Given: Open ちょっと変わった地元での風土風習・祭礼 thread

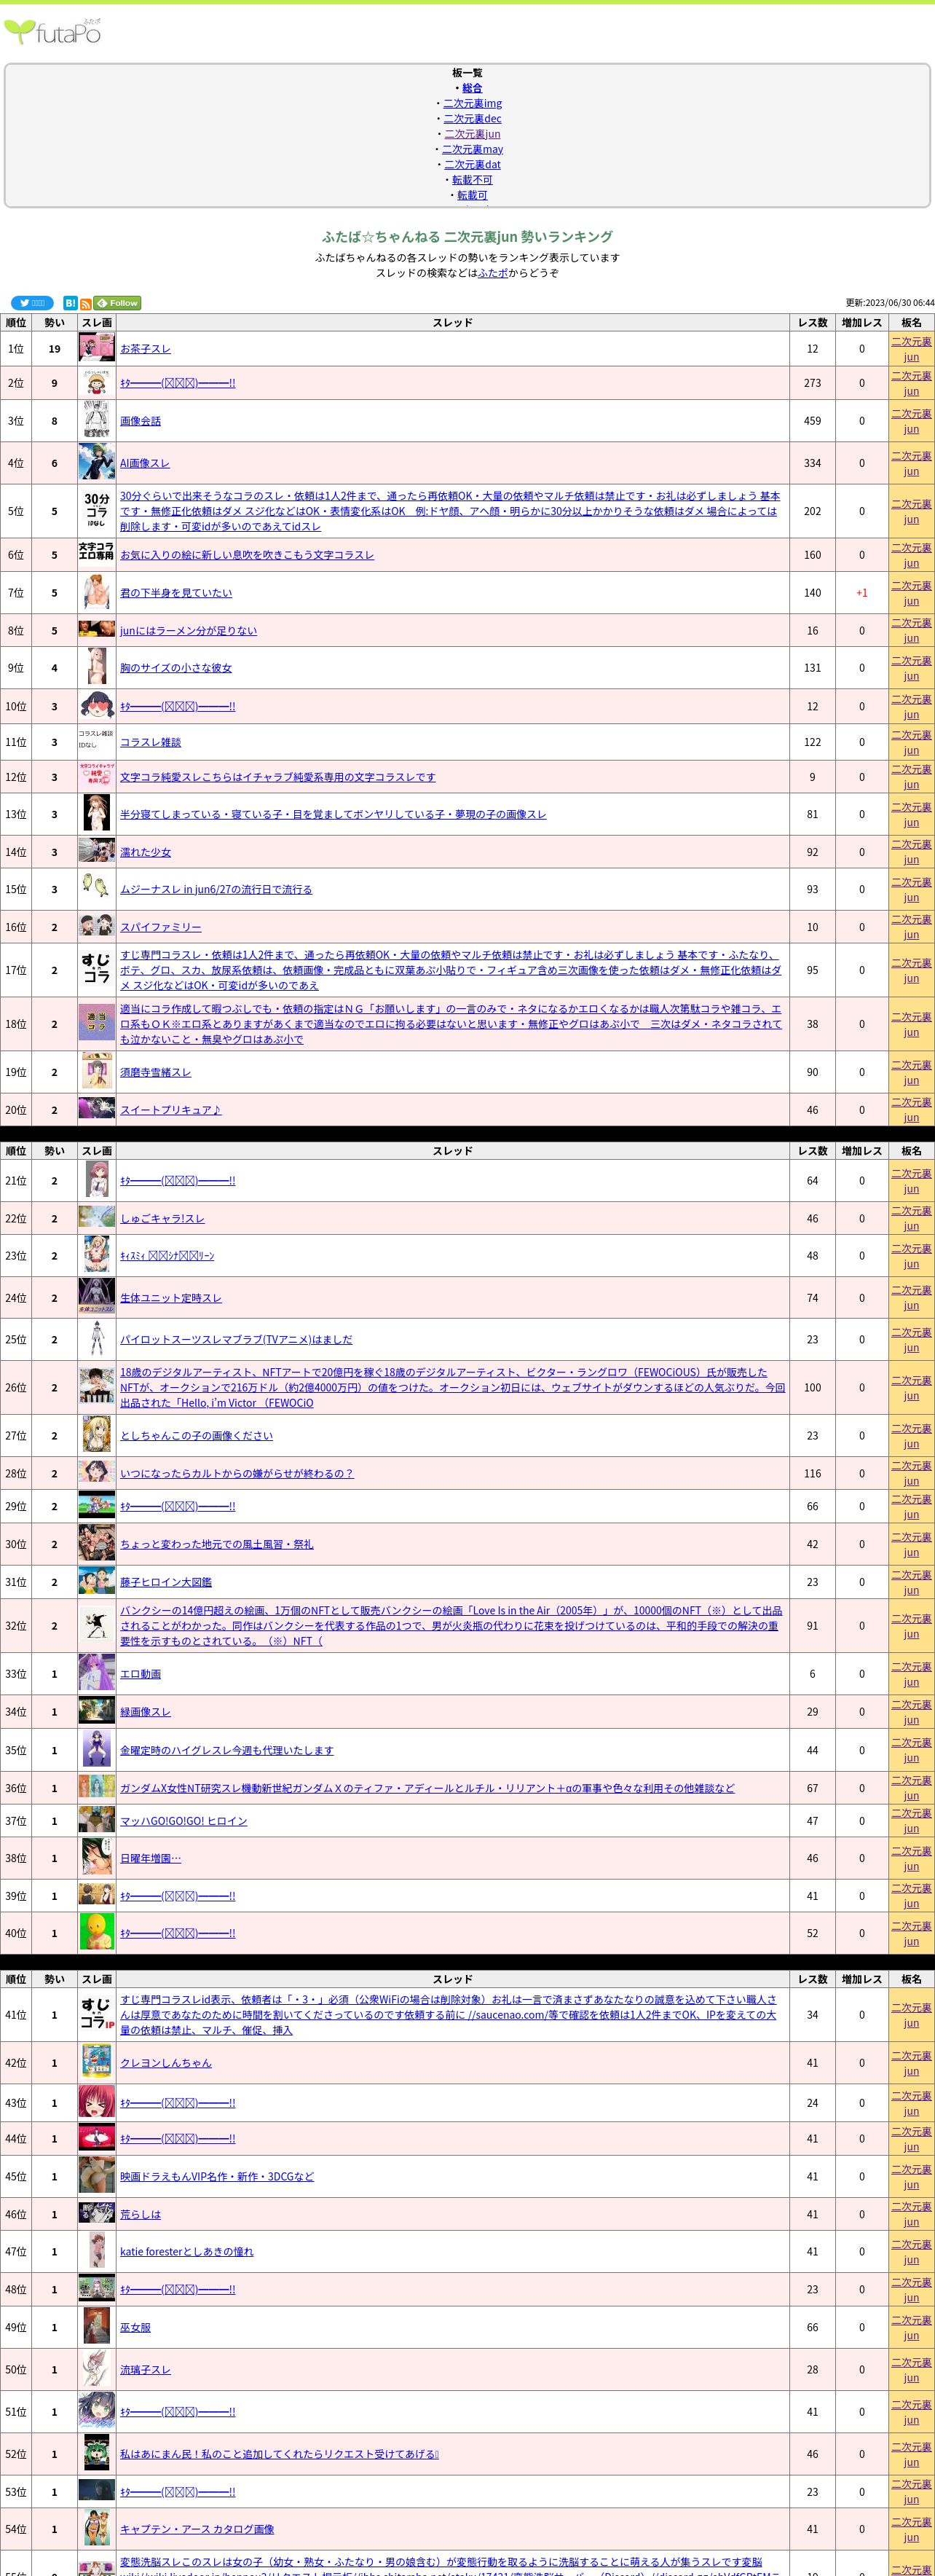Looking at the screenshot, I should [x=217, y=1545].
